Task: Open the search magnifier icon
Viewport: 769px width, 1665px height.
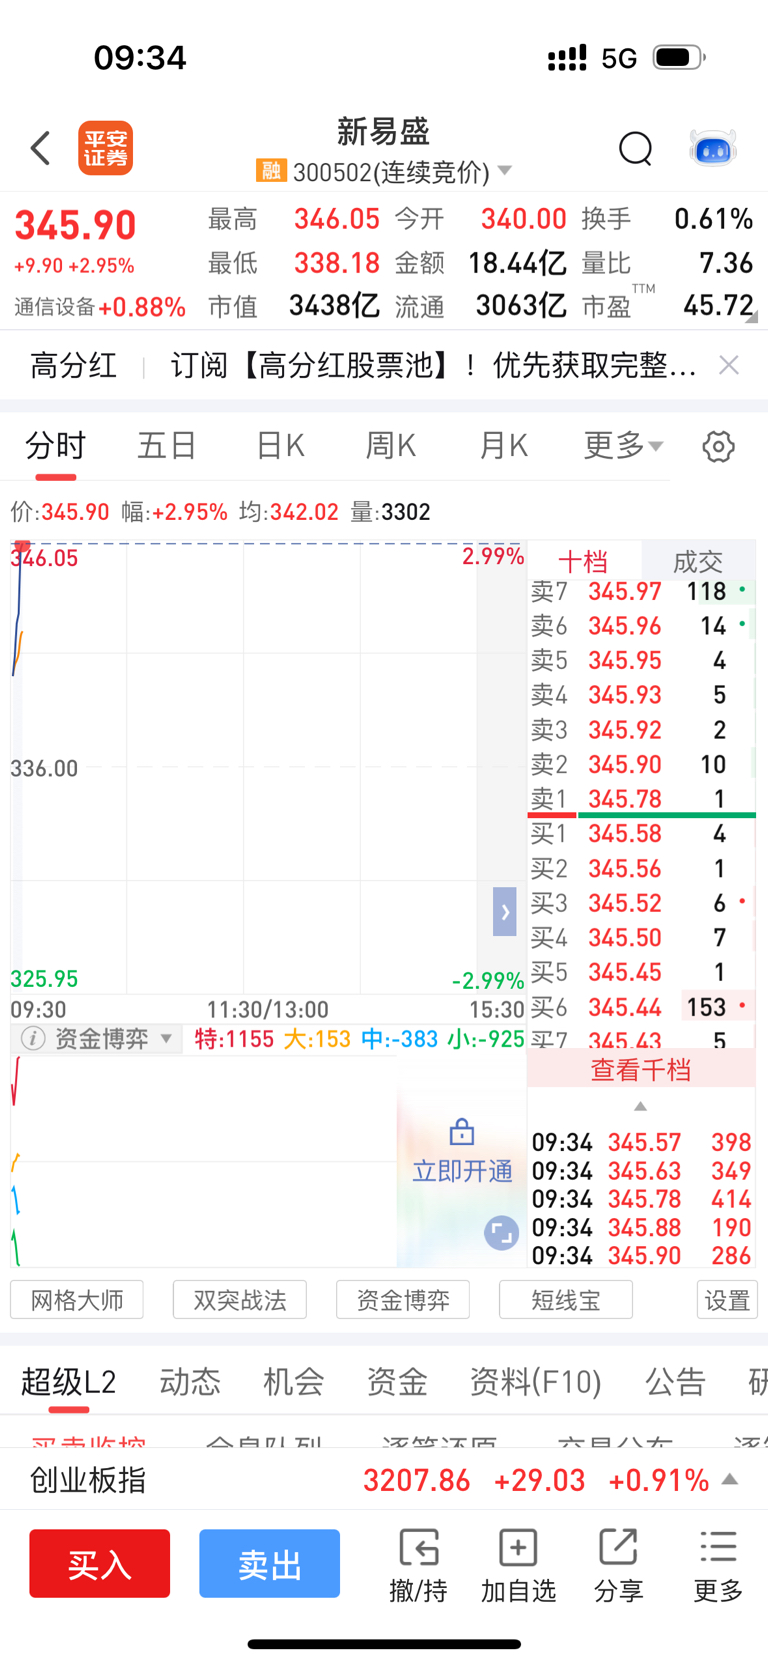Action: pos(636,149)
